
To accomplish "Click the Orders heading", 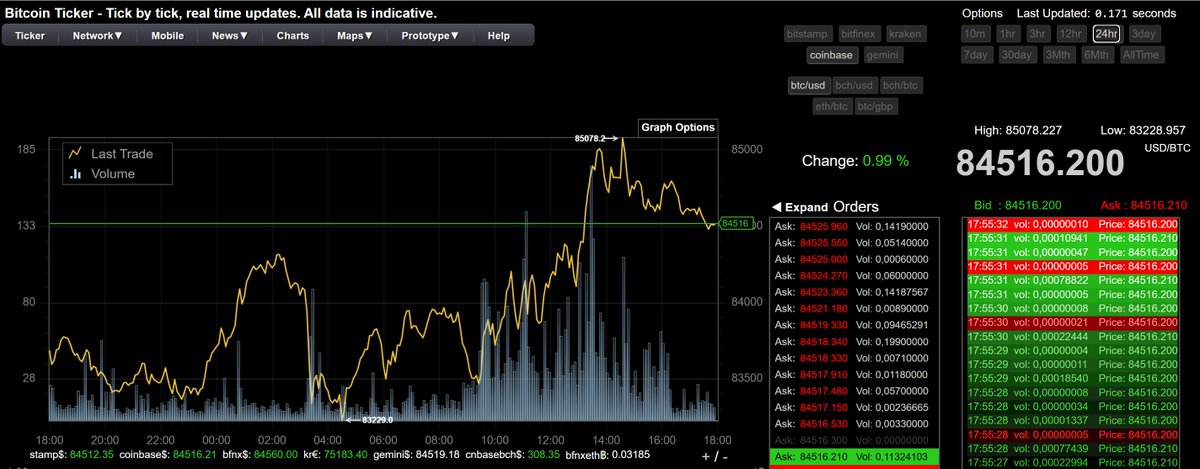I will [x=856, y=206].
